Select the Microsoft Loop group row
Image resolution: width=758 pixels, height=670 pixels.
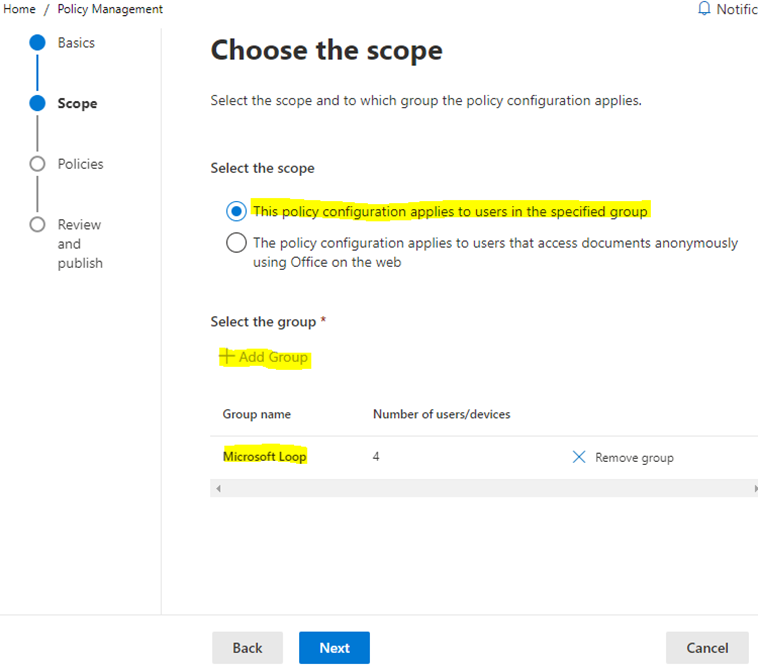265,457
